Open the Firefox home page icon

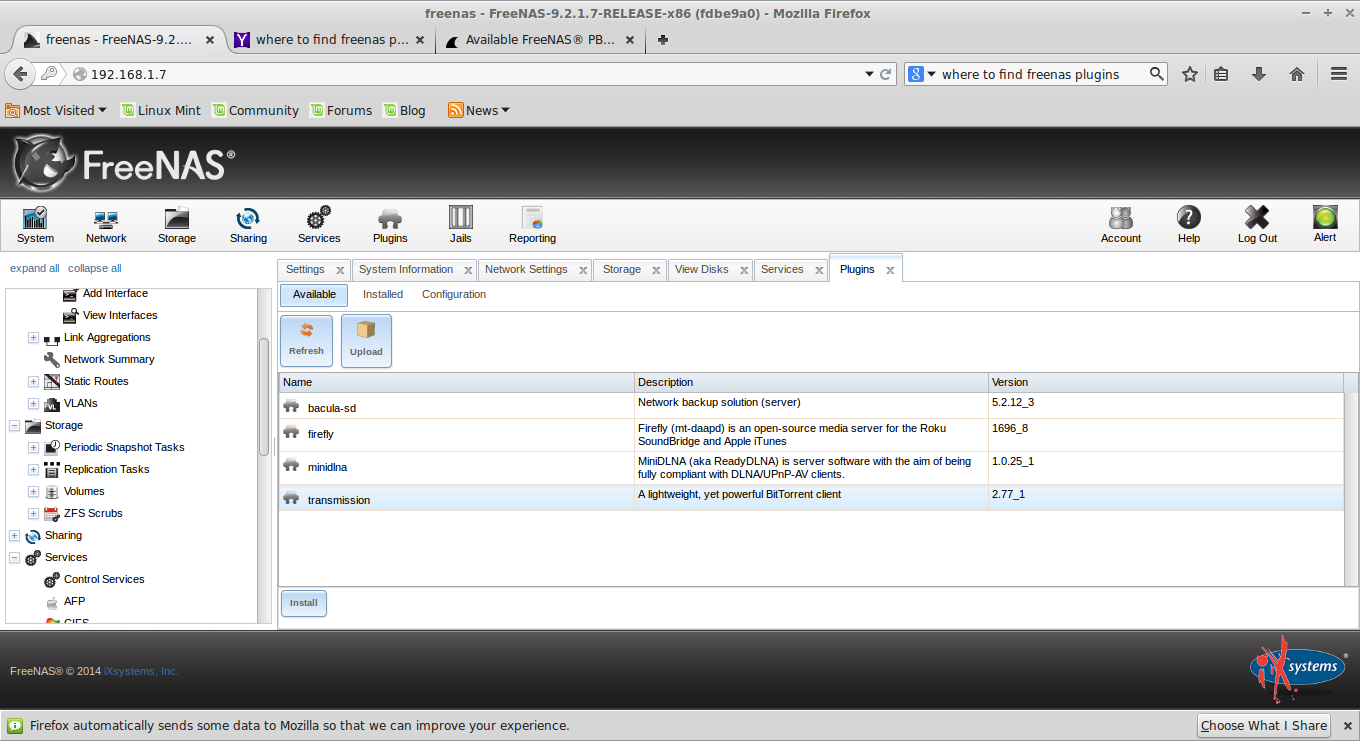(1297, 74)
